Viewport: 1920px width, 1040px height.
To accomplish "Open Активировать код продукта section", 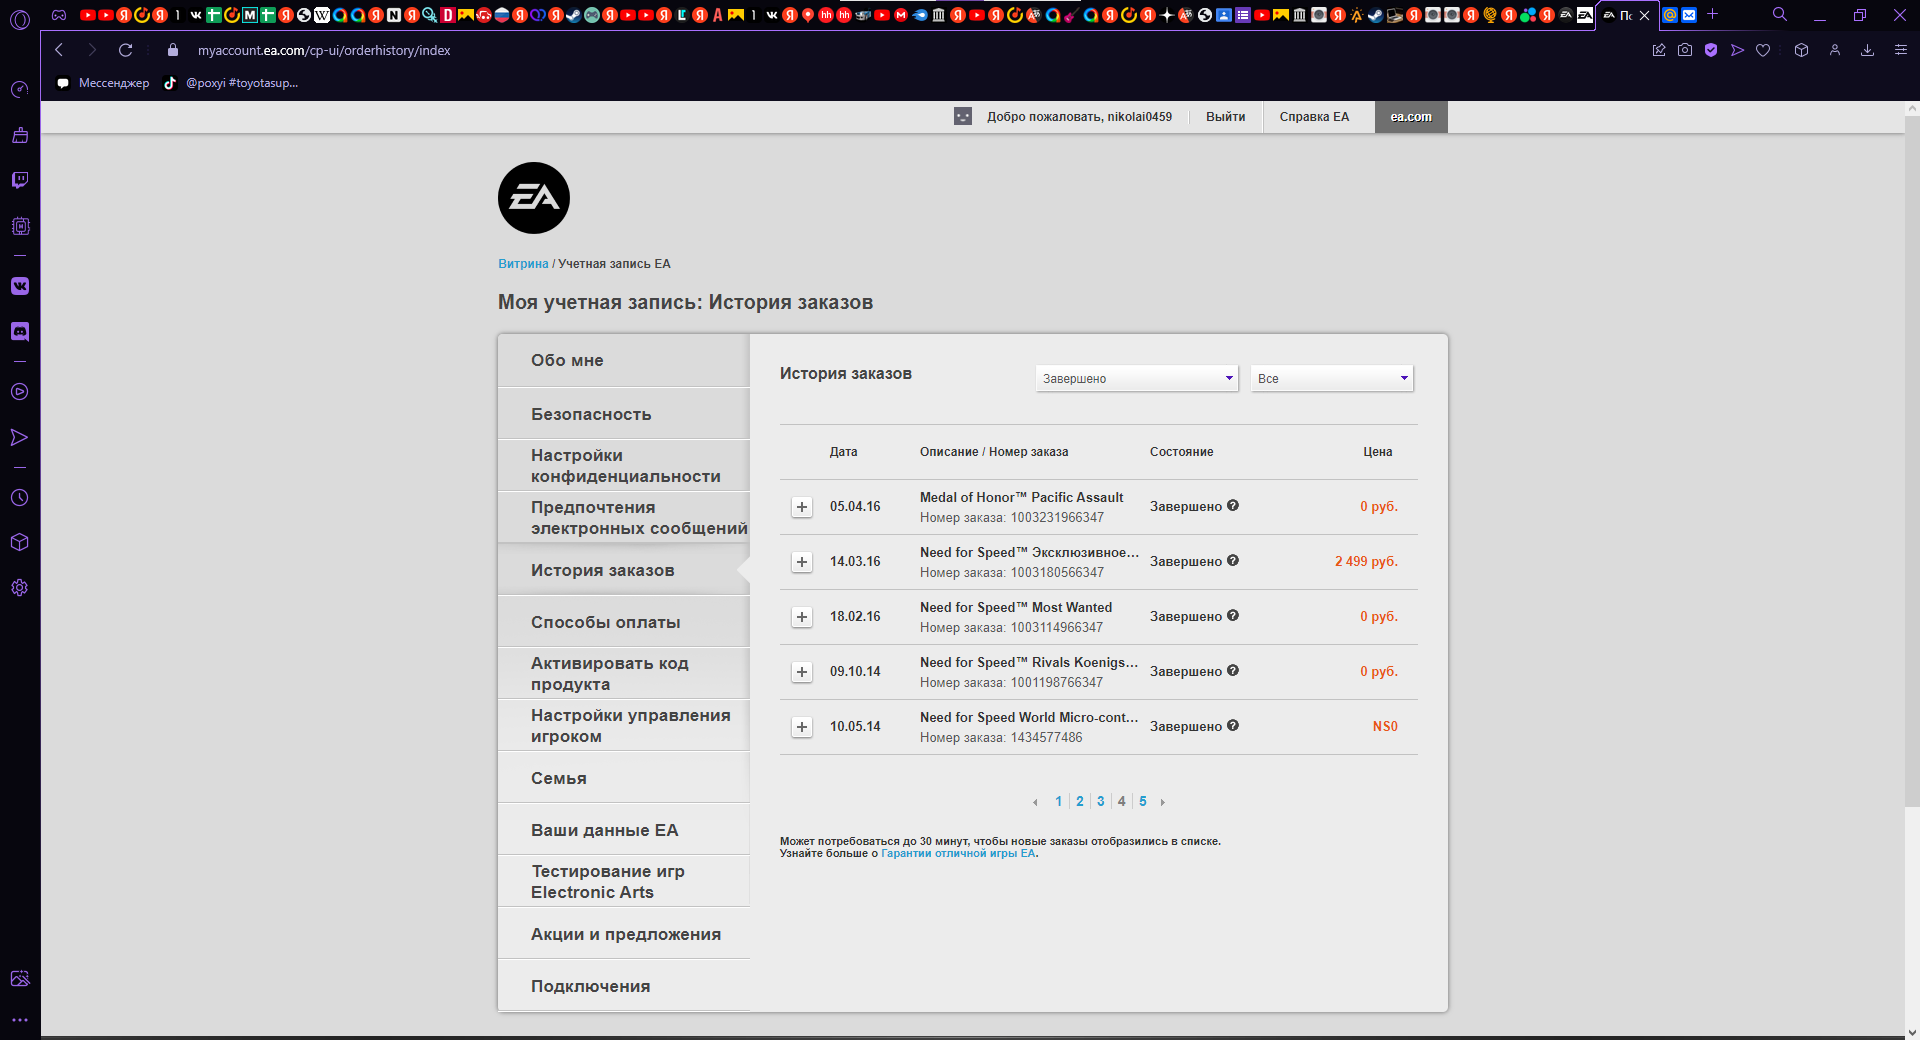I will (x=624, y=673).
